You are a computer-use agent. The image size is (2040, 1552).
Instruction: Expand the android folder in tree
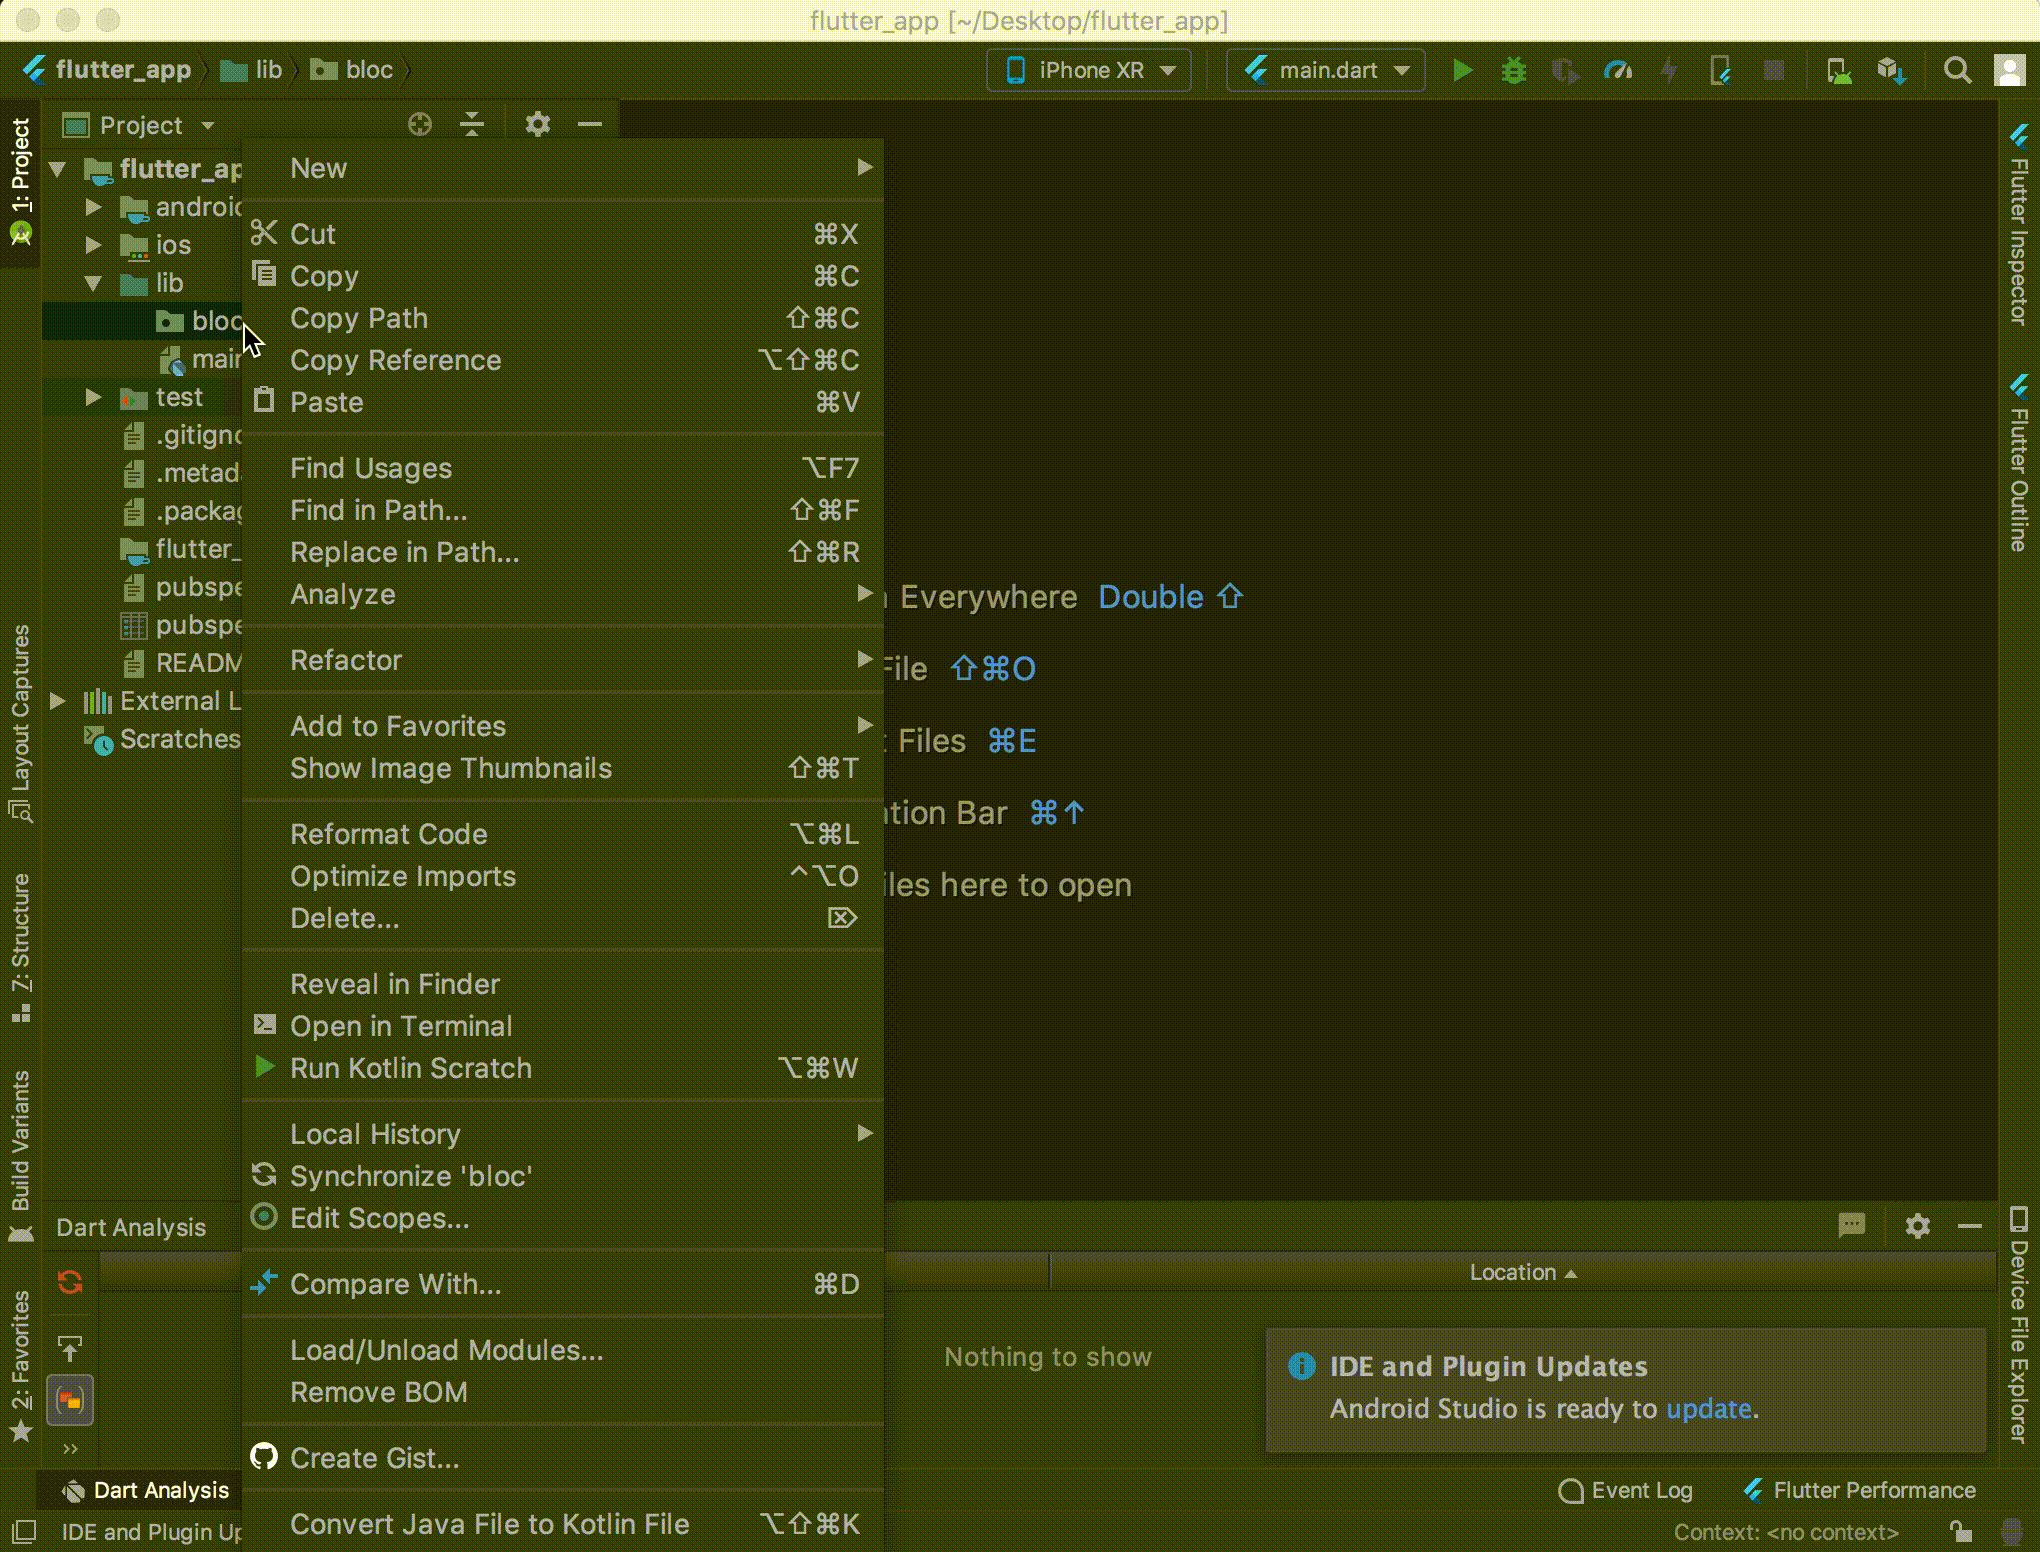(93, 207)
